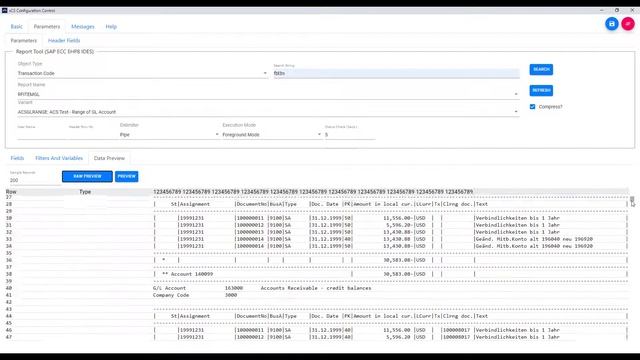Click the User Name input field
The width and height of the screenshot is (640, 360).
coord(42,135)
